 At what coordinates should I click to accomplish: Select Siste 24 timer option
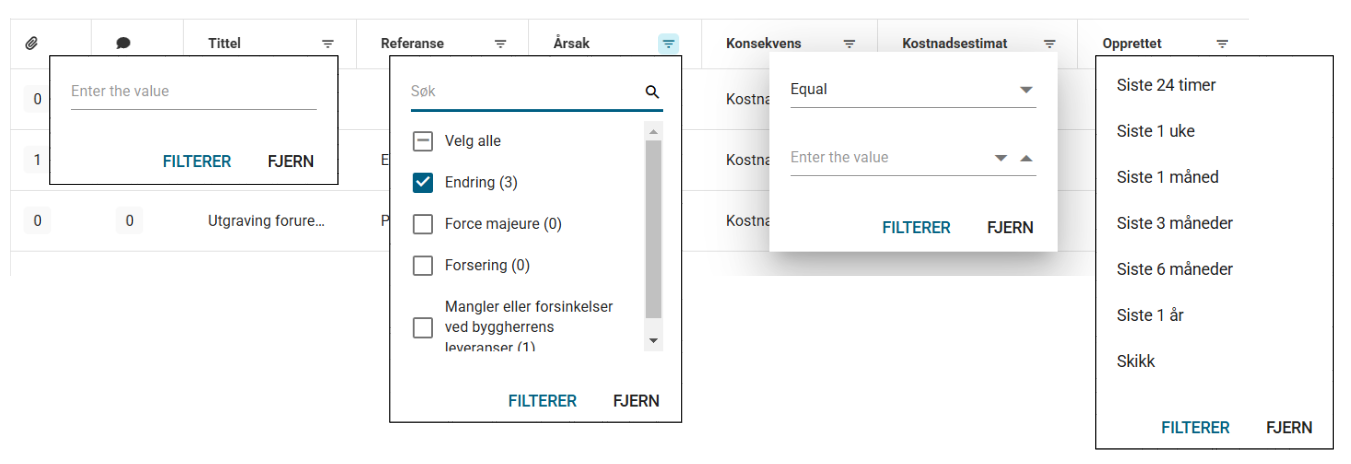pos(1166,85)
